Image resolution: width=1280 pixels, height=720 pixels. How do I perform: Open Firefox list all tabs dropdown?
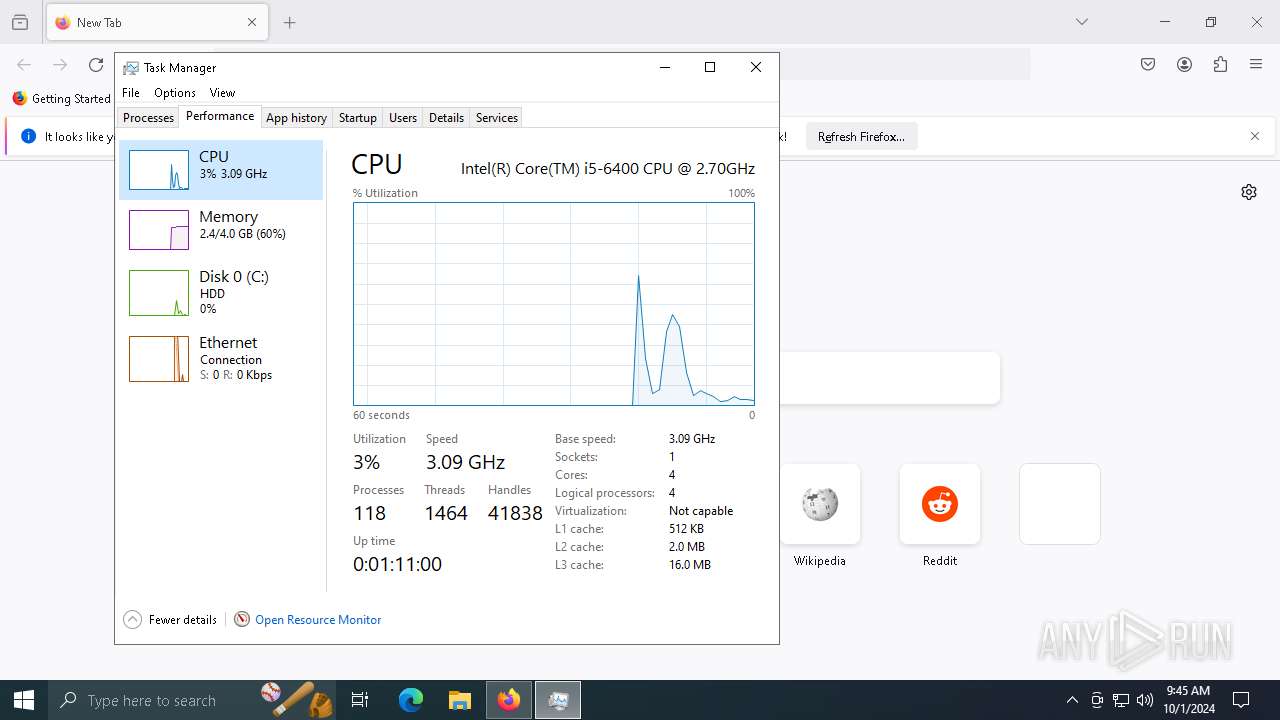click(x=1082, y=22)
